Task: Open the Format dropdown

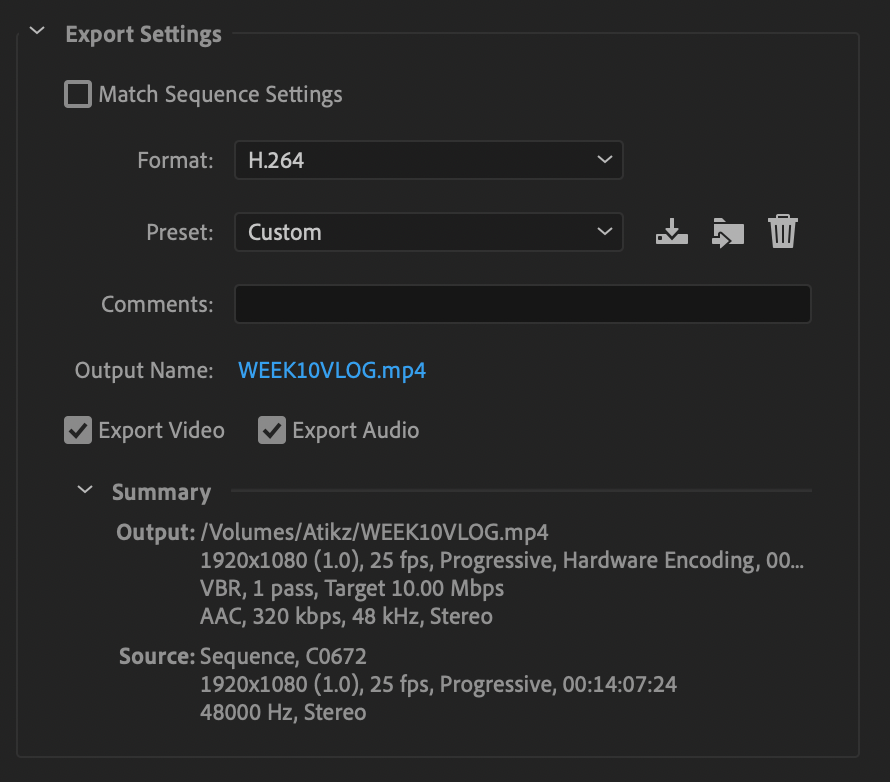Action: tap(428, 159)
